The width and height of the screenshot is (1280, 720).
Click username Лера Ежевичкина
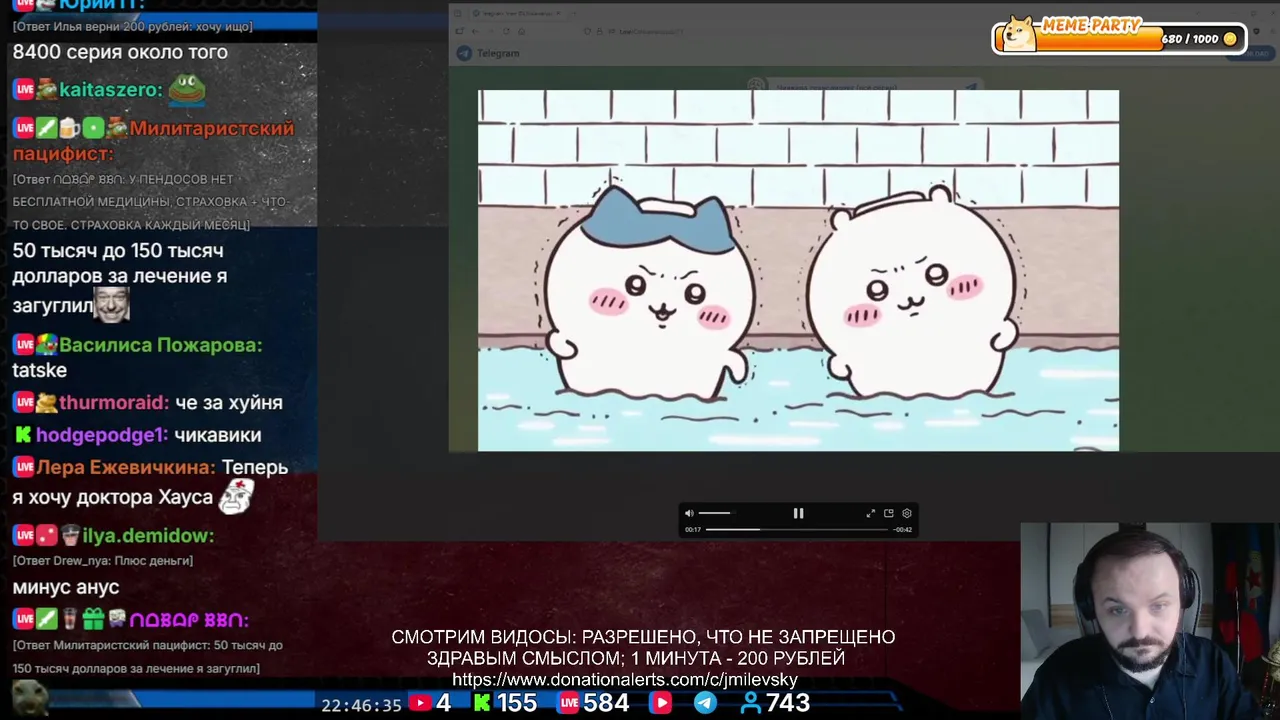click(x=125, y=467)
